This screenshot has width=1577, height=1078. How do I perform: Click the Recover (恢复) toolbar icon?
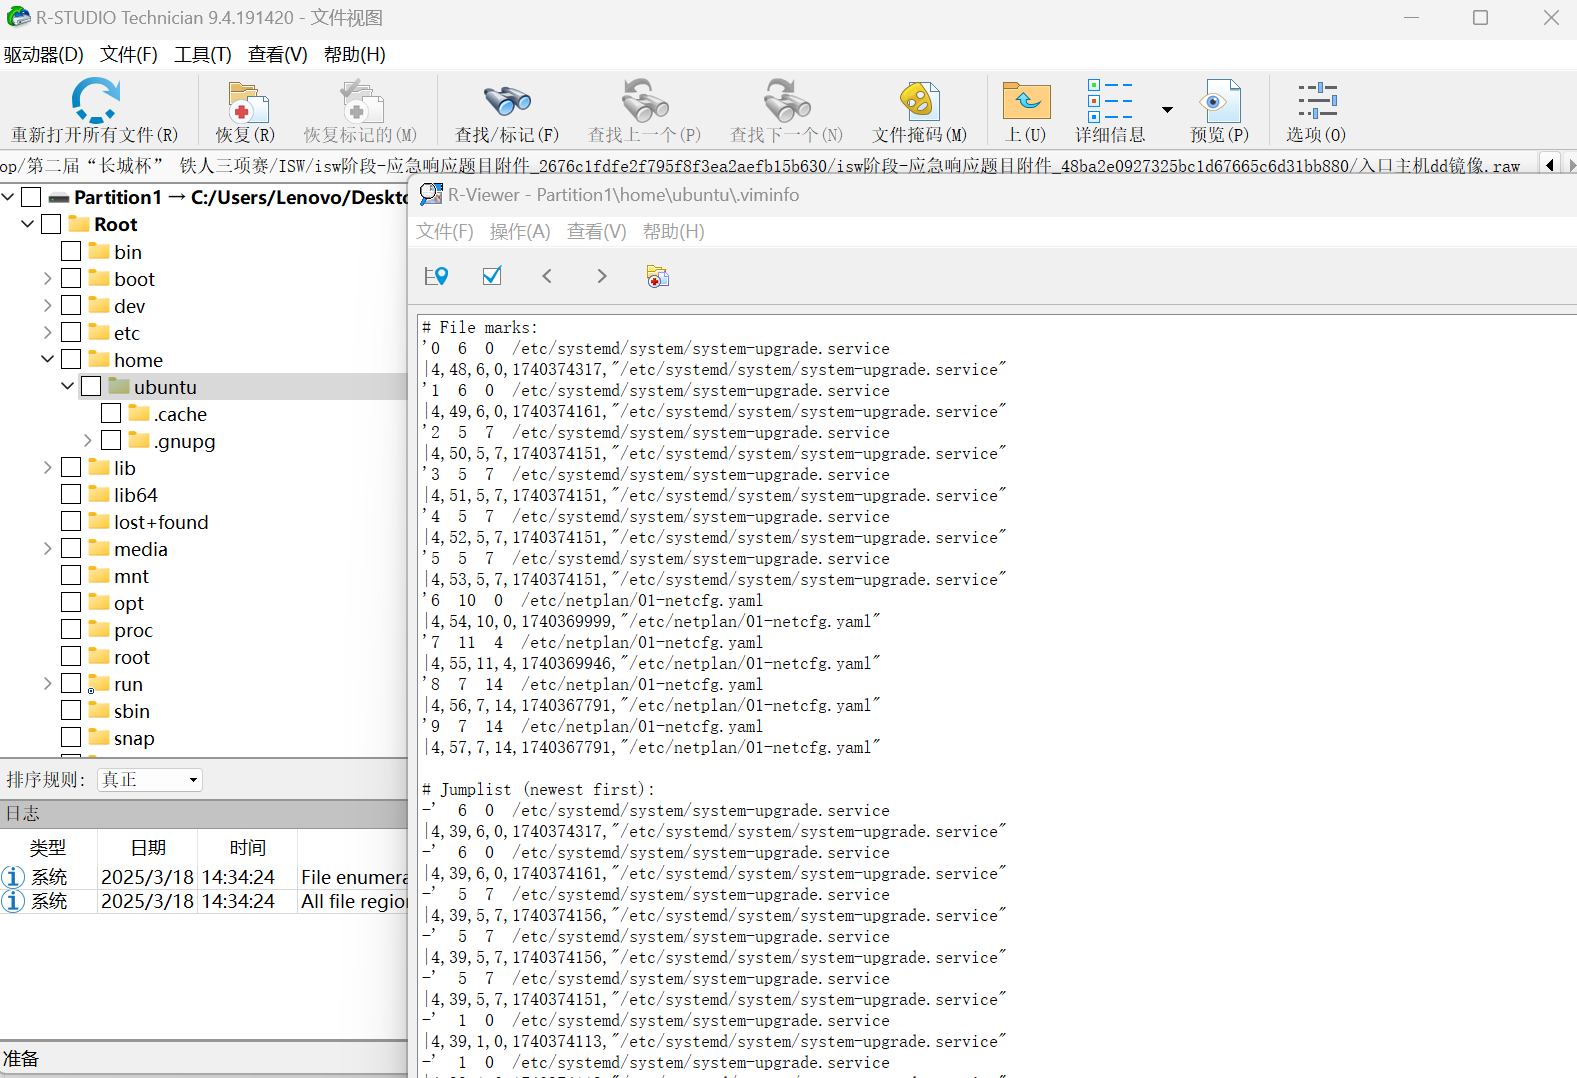point(245,103)
